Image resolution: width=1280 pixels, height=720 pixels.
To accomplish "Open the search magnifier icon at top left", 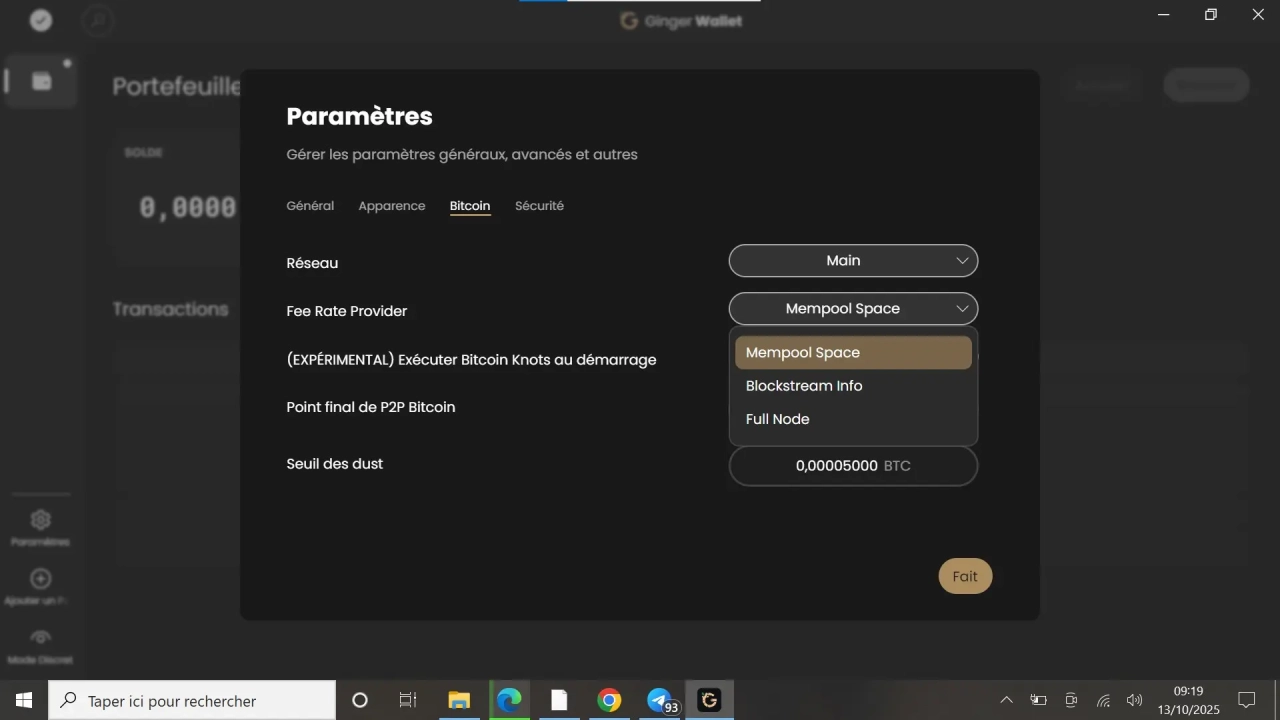I will tap(97, 20).
